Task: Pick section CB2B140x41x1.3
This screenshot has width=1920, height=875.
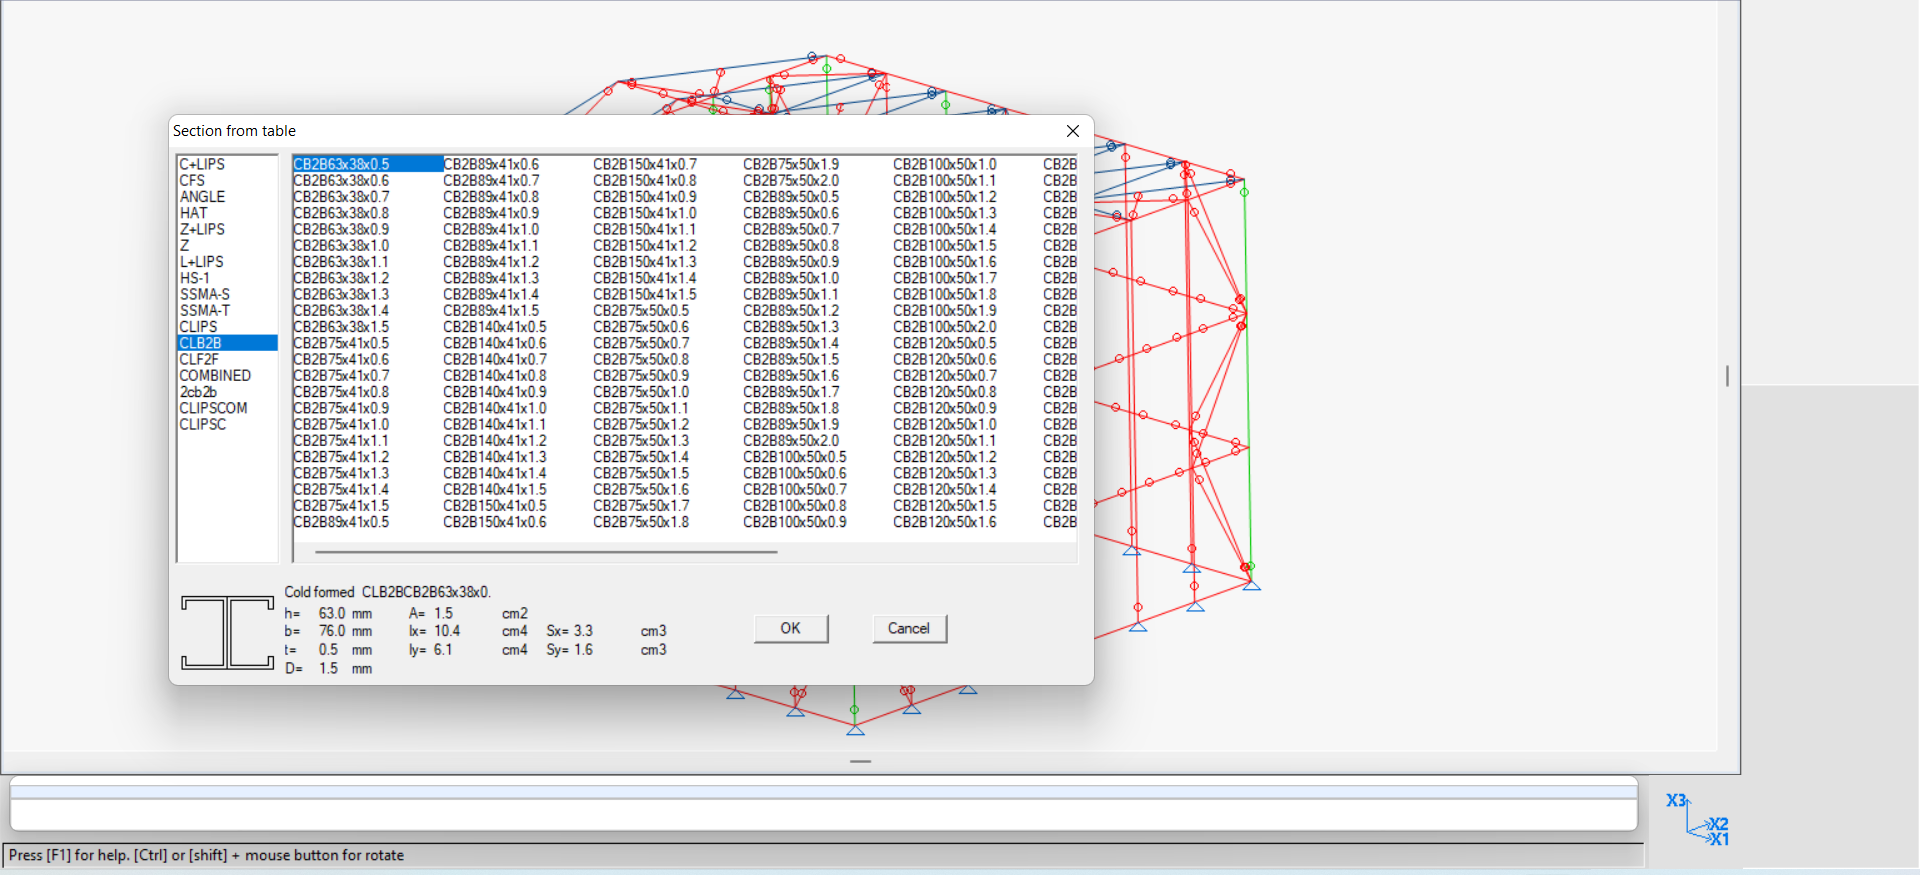Action: pos(495,457)
